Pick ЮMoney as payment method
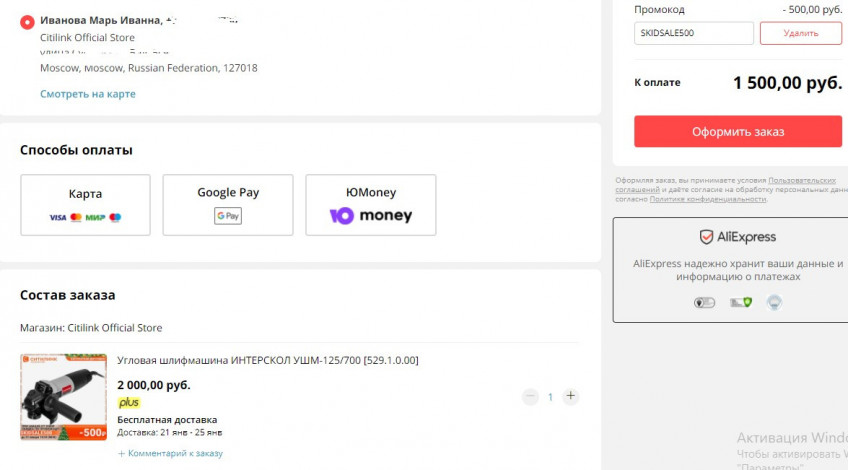The width and height of the screenshot is (848, 470). (x=370, y=205)
